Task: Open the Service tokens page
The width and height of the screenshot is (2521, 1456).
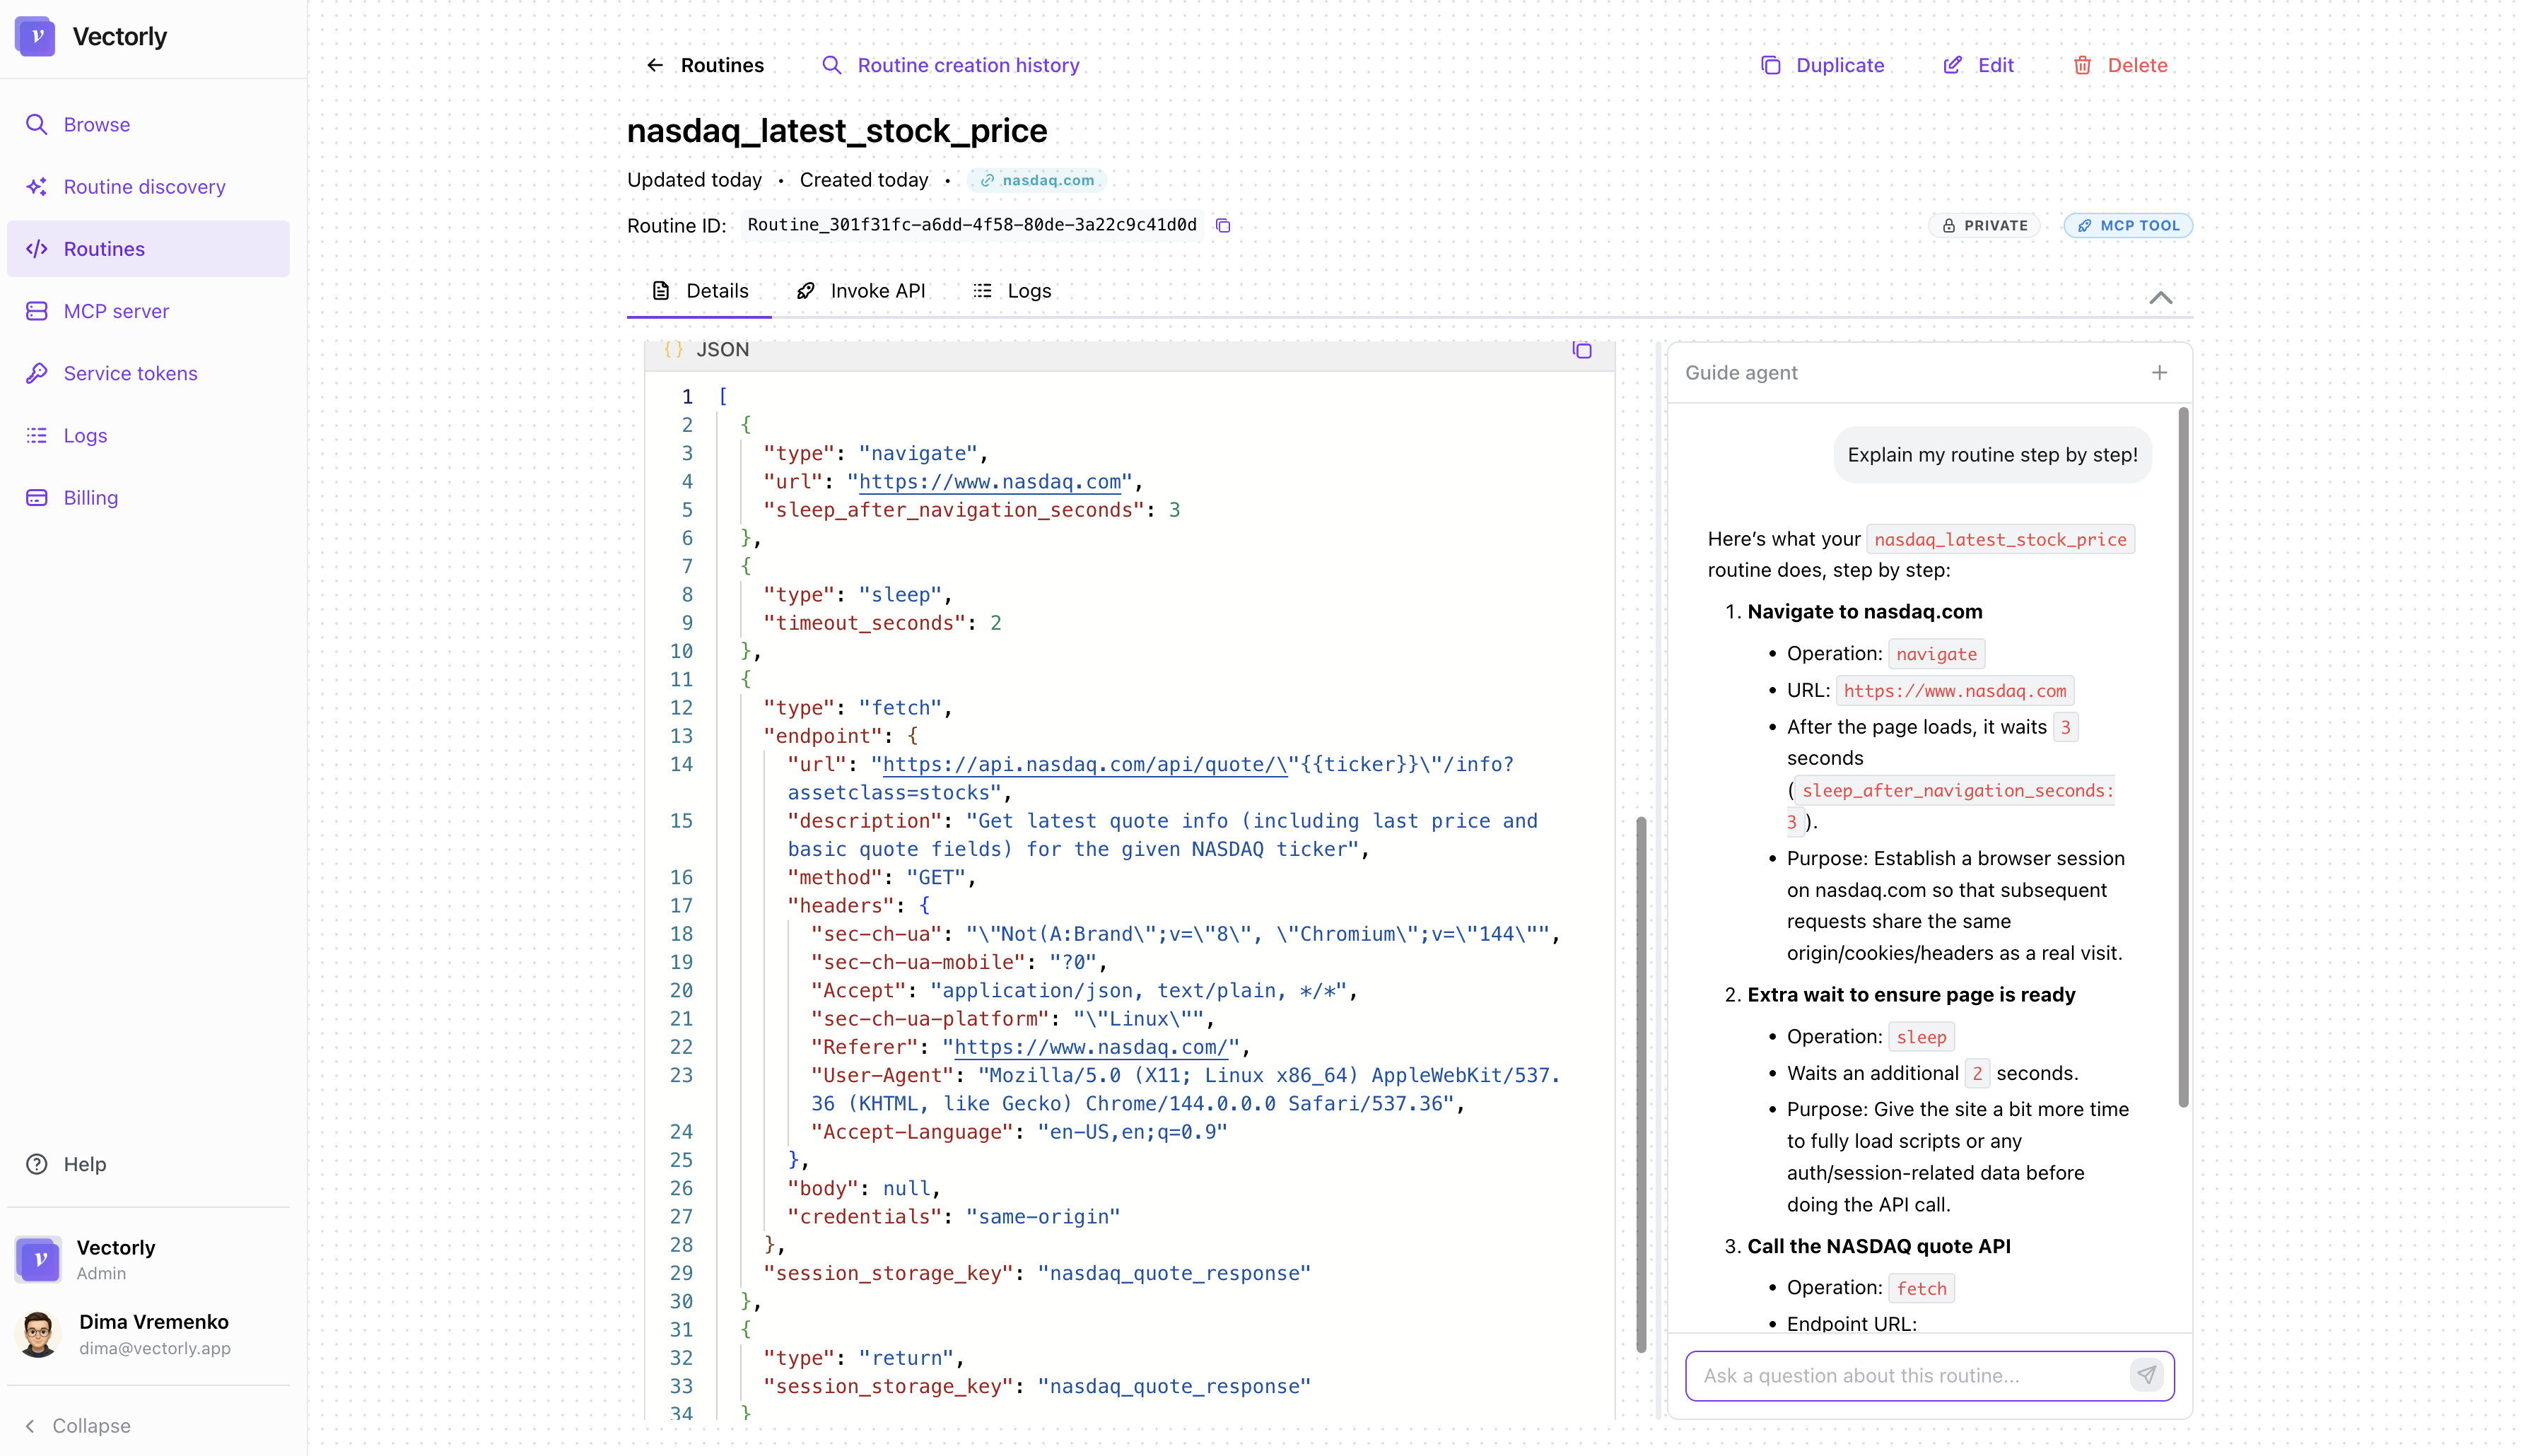Action: coord(130,373)
